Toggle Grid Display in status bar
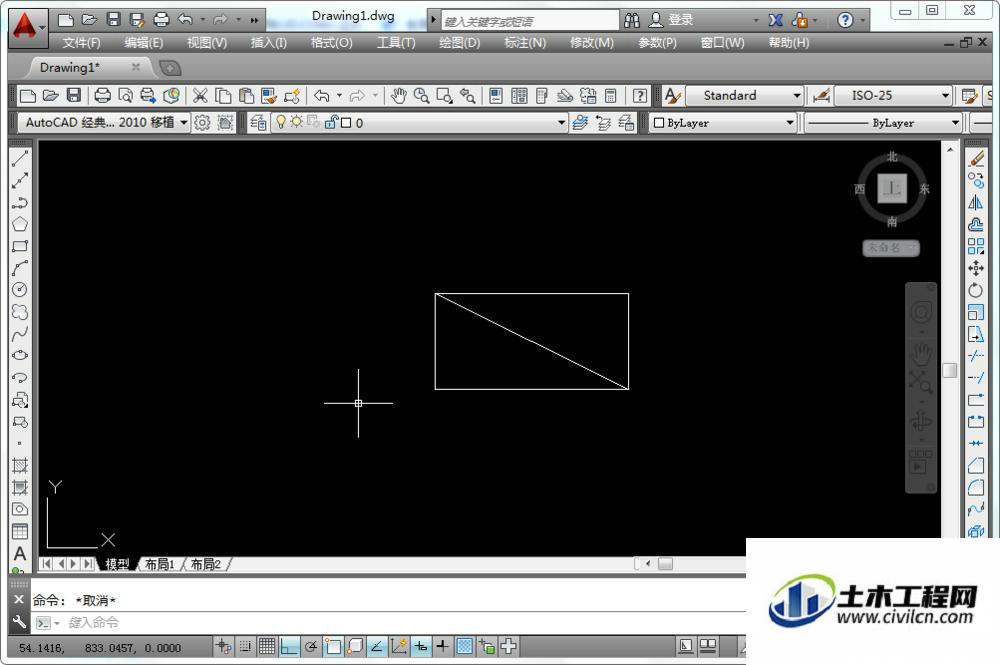The image size is (1000, 665). [x=267, y=647]
